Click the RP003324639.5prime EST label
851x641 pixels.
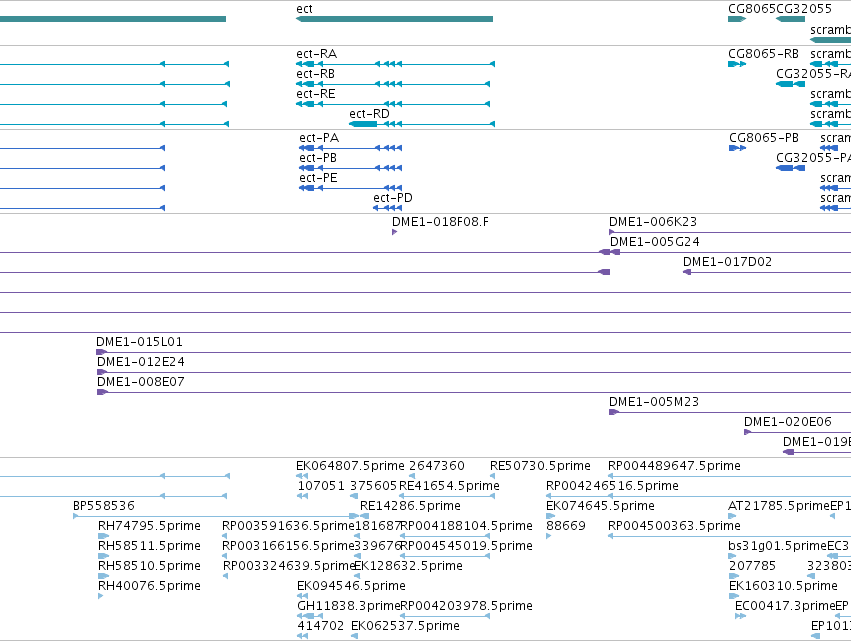[289, 567]
